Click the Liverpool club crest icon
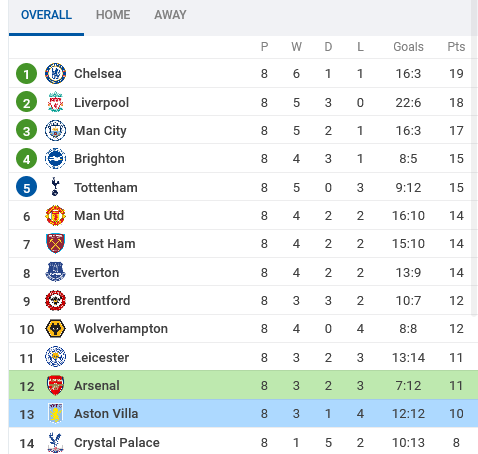This screenshot has height=454, width=478. 55,102
